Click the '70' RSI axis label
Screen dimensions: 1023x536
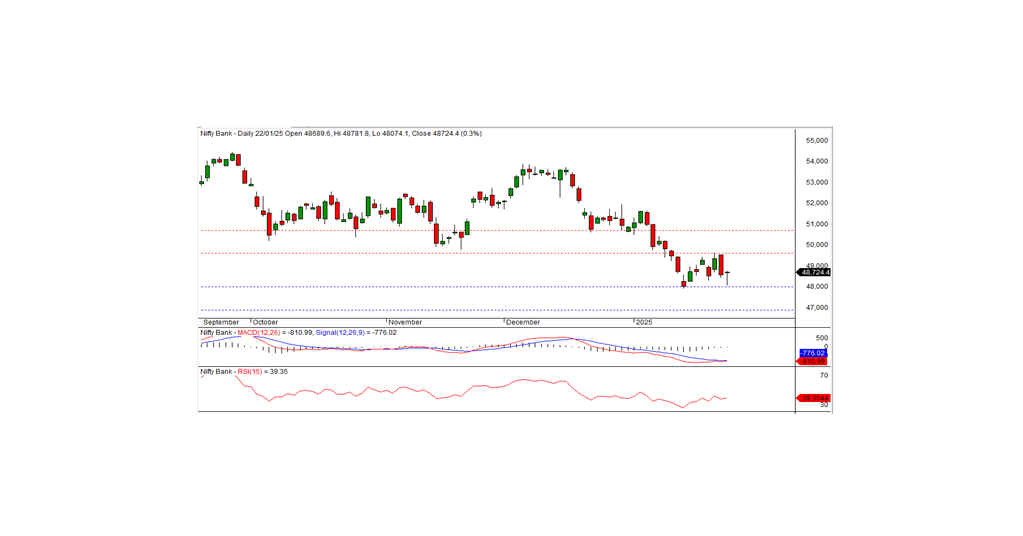point(824,376)
